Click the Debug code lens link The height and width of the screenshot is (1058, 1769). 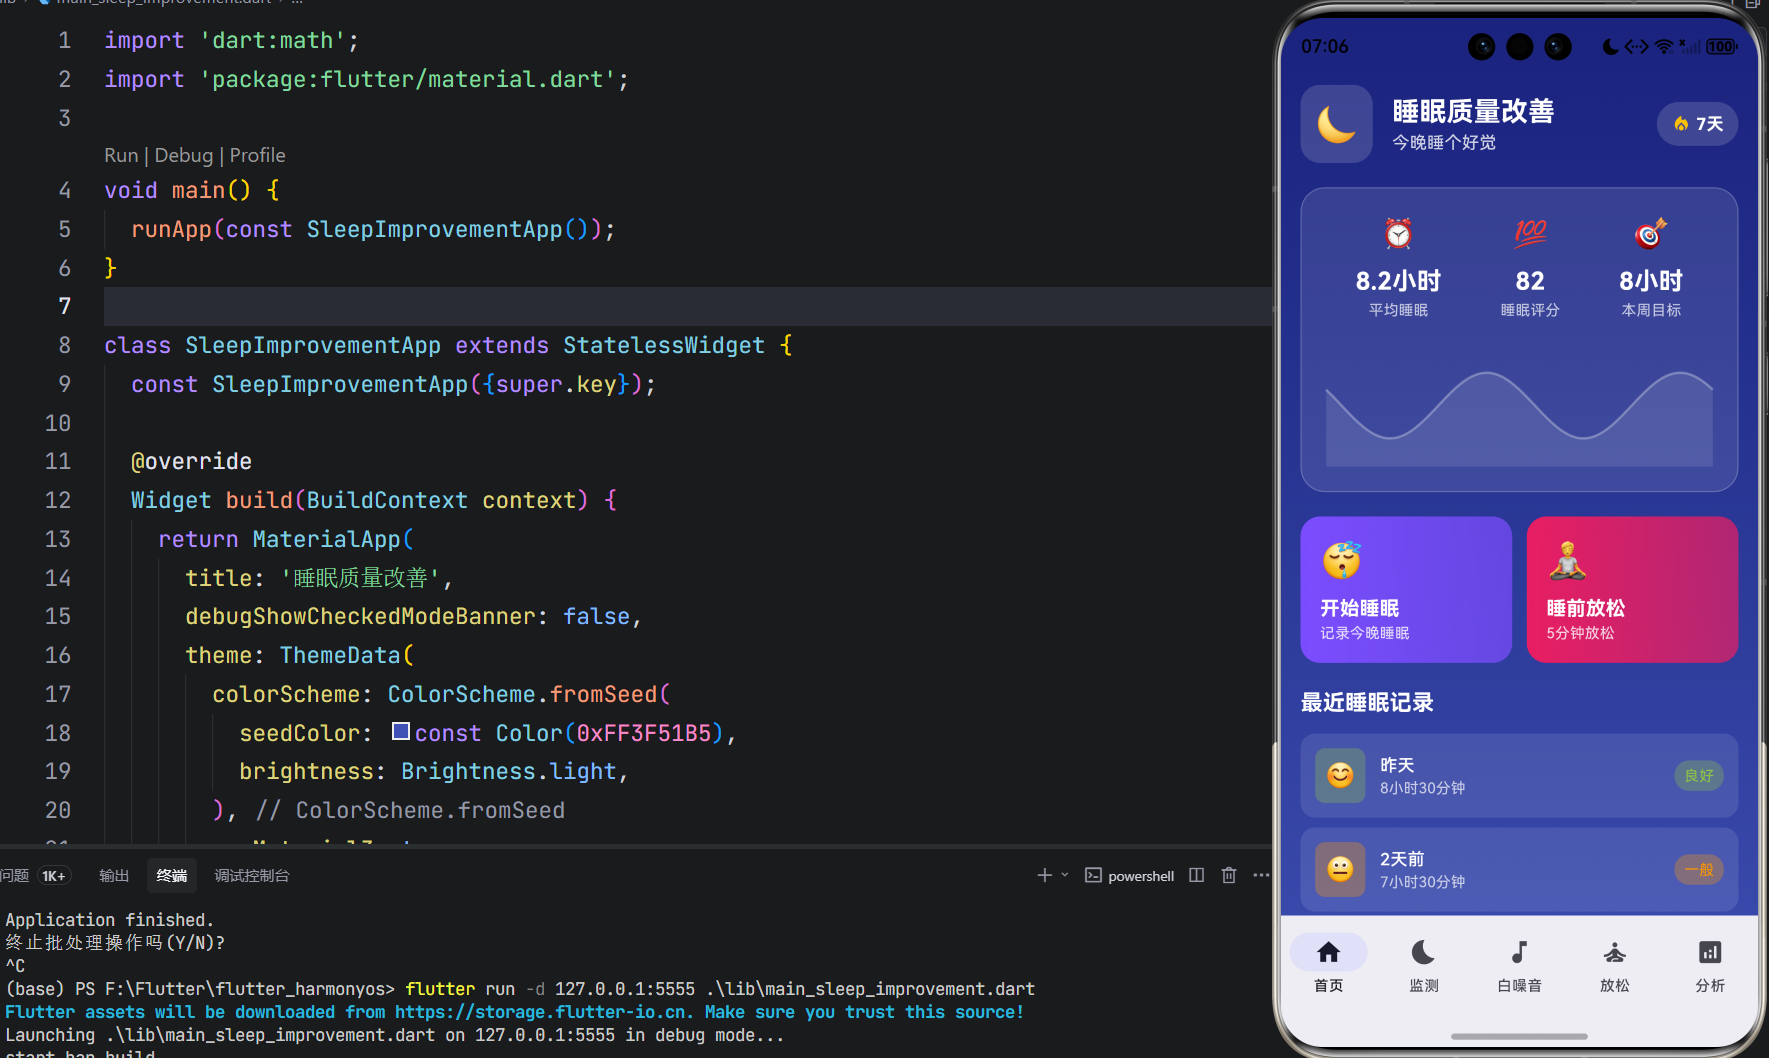point(184,155)
